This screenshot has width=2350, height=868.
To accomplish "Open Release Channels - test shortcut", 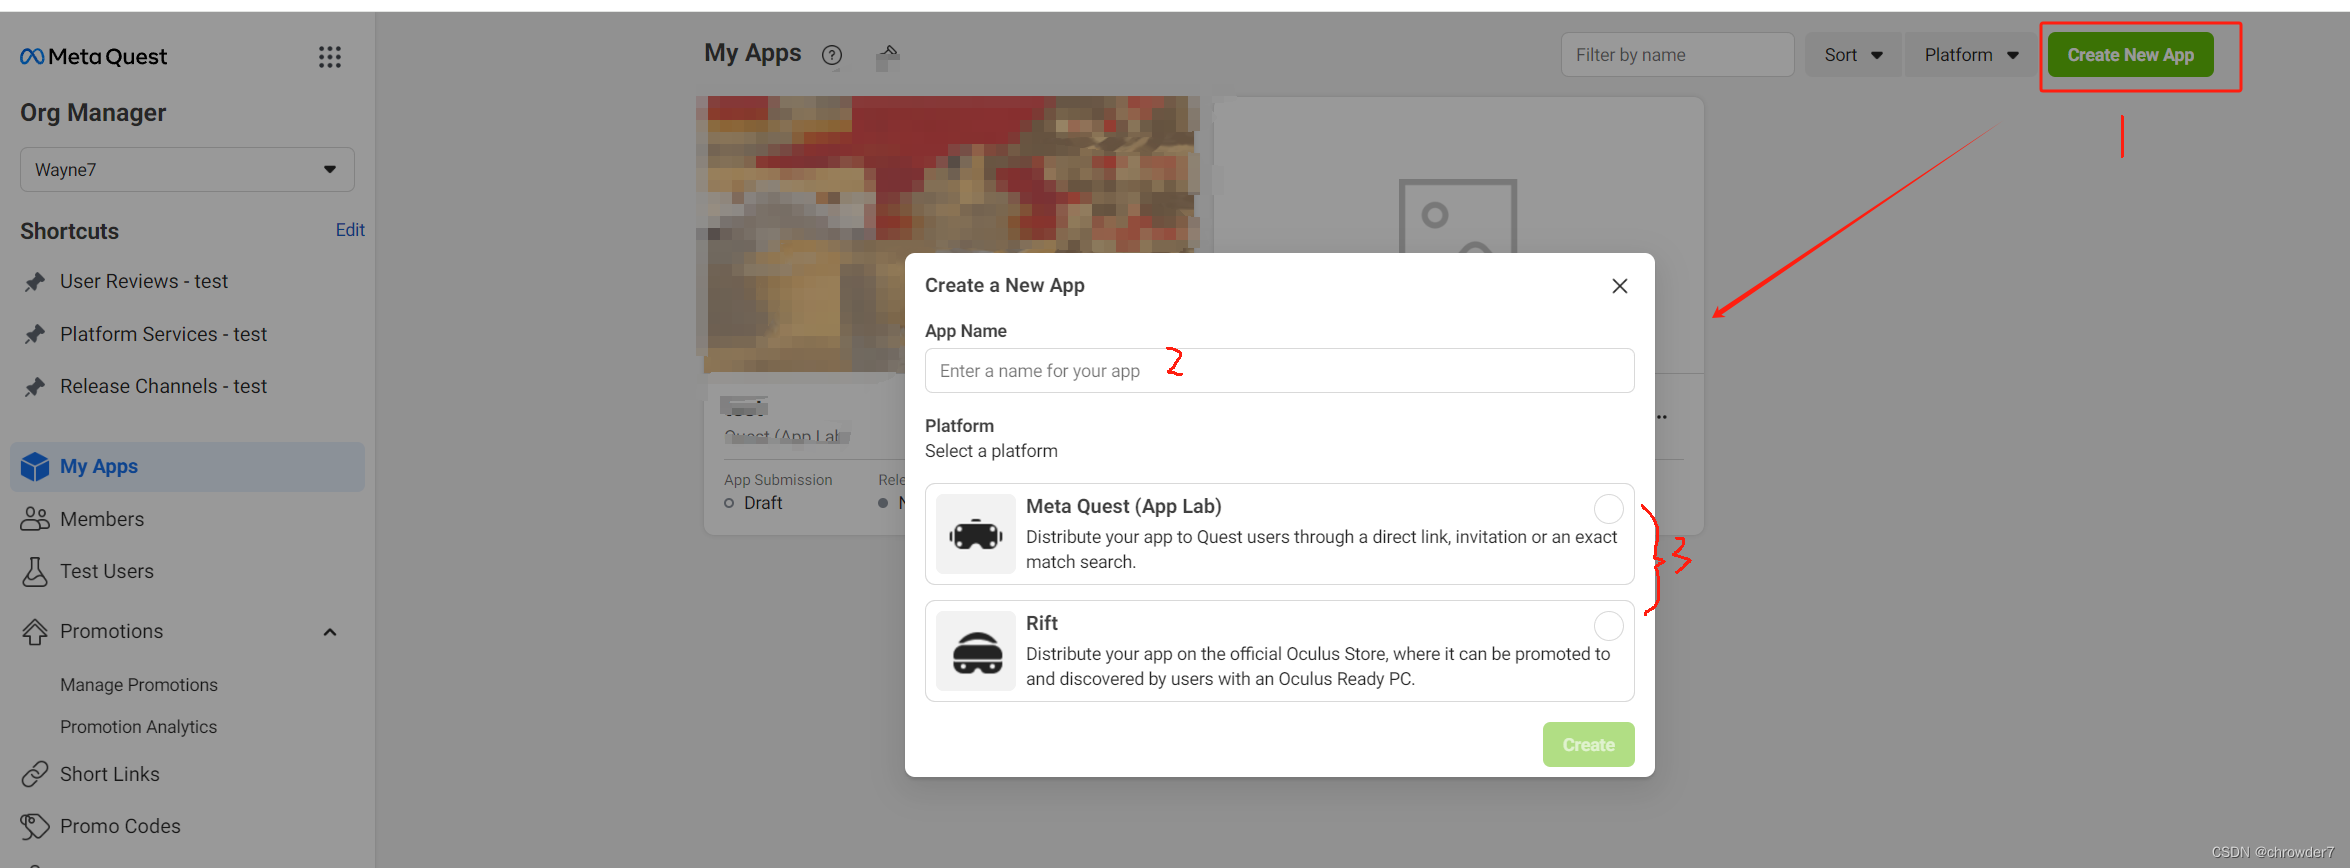I will (163, 386).
